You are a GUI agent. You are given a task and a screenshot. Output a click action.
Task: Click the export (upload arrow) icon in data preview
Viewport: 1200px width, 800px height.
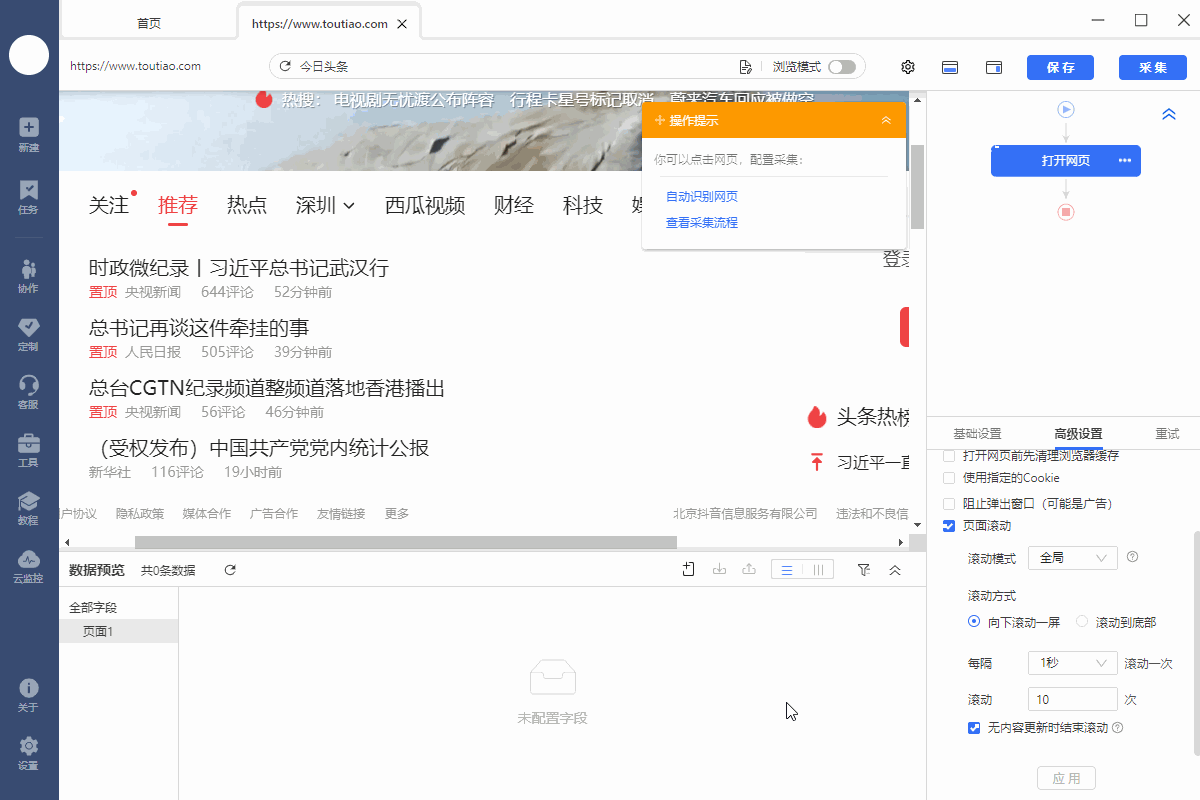pyautogui.click(x=748, y=570)
